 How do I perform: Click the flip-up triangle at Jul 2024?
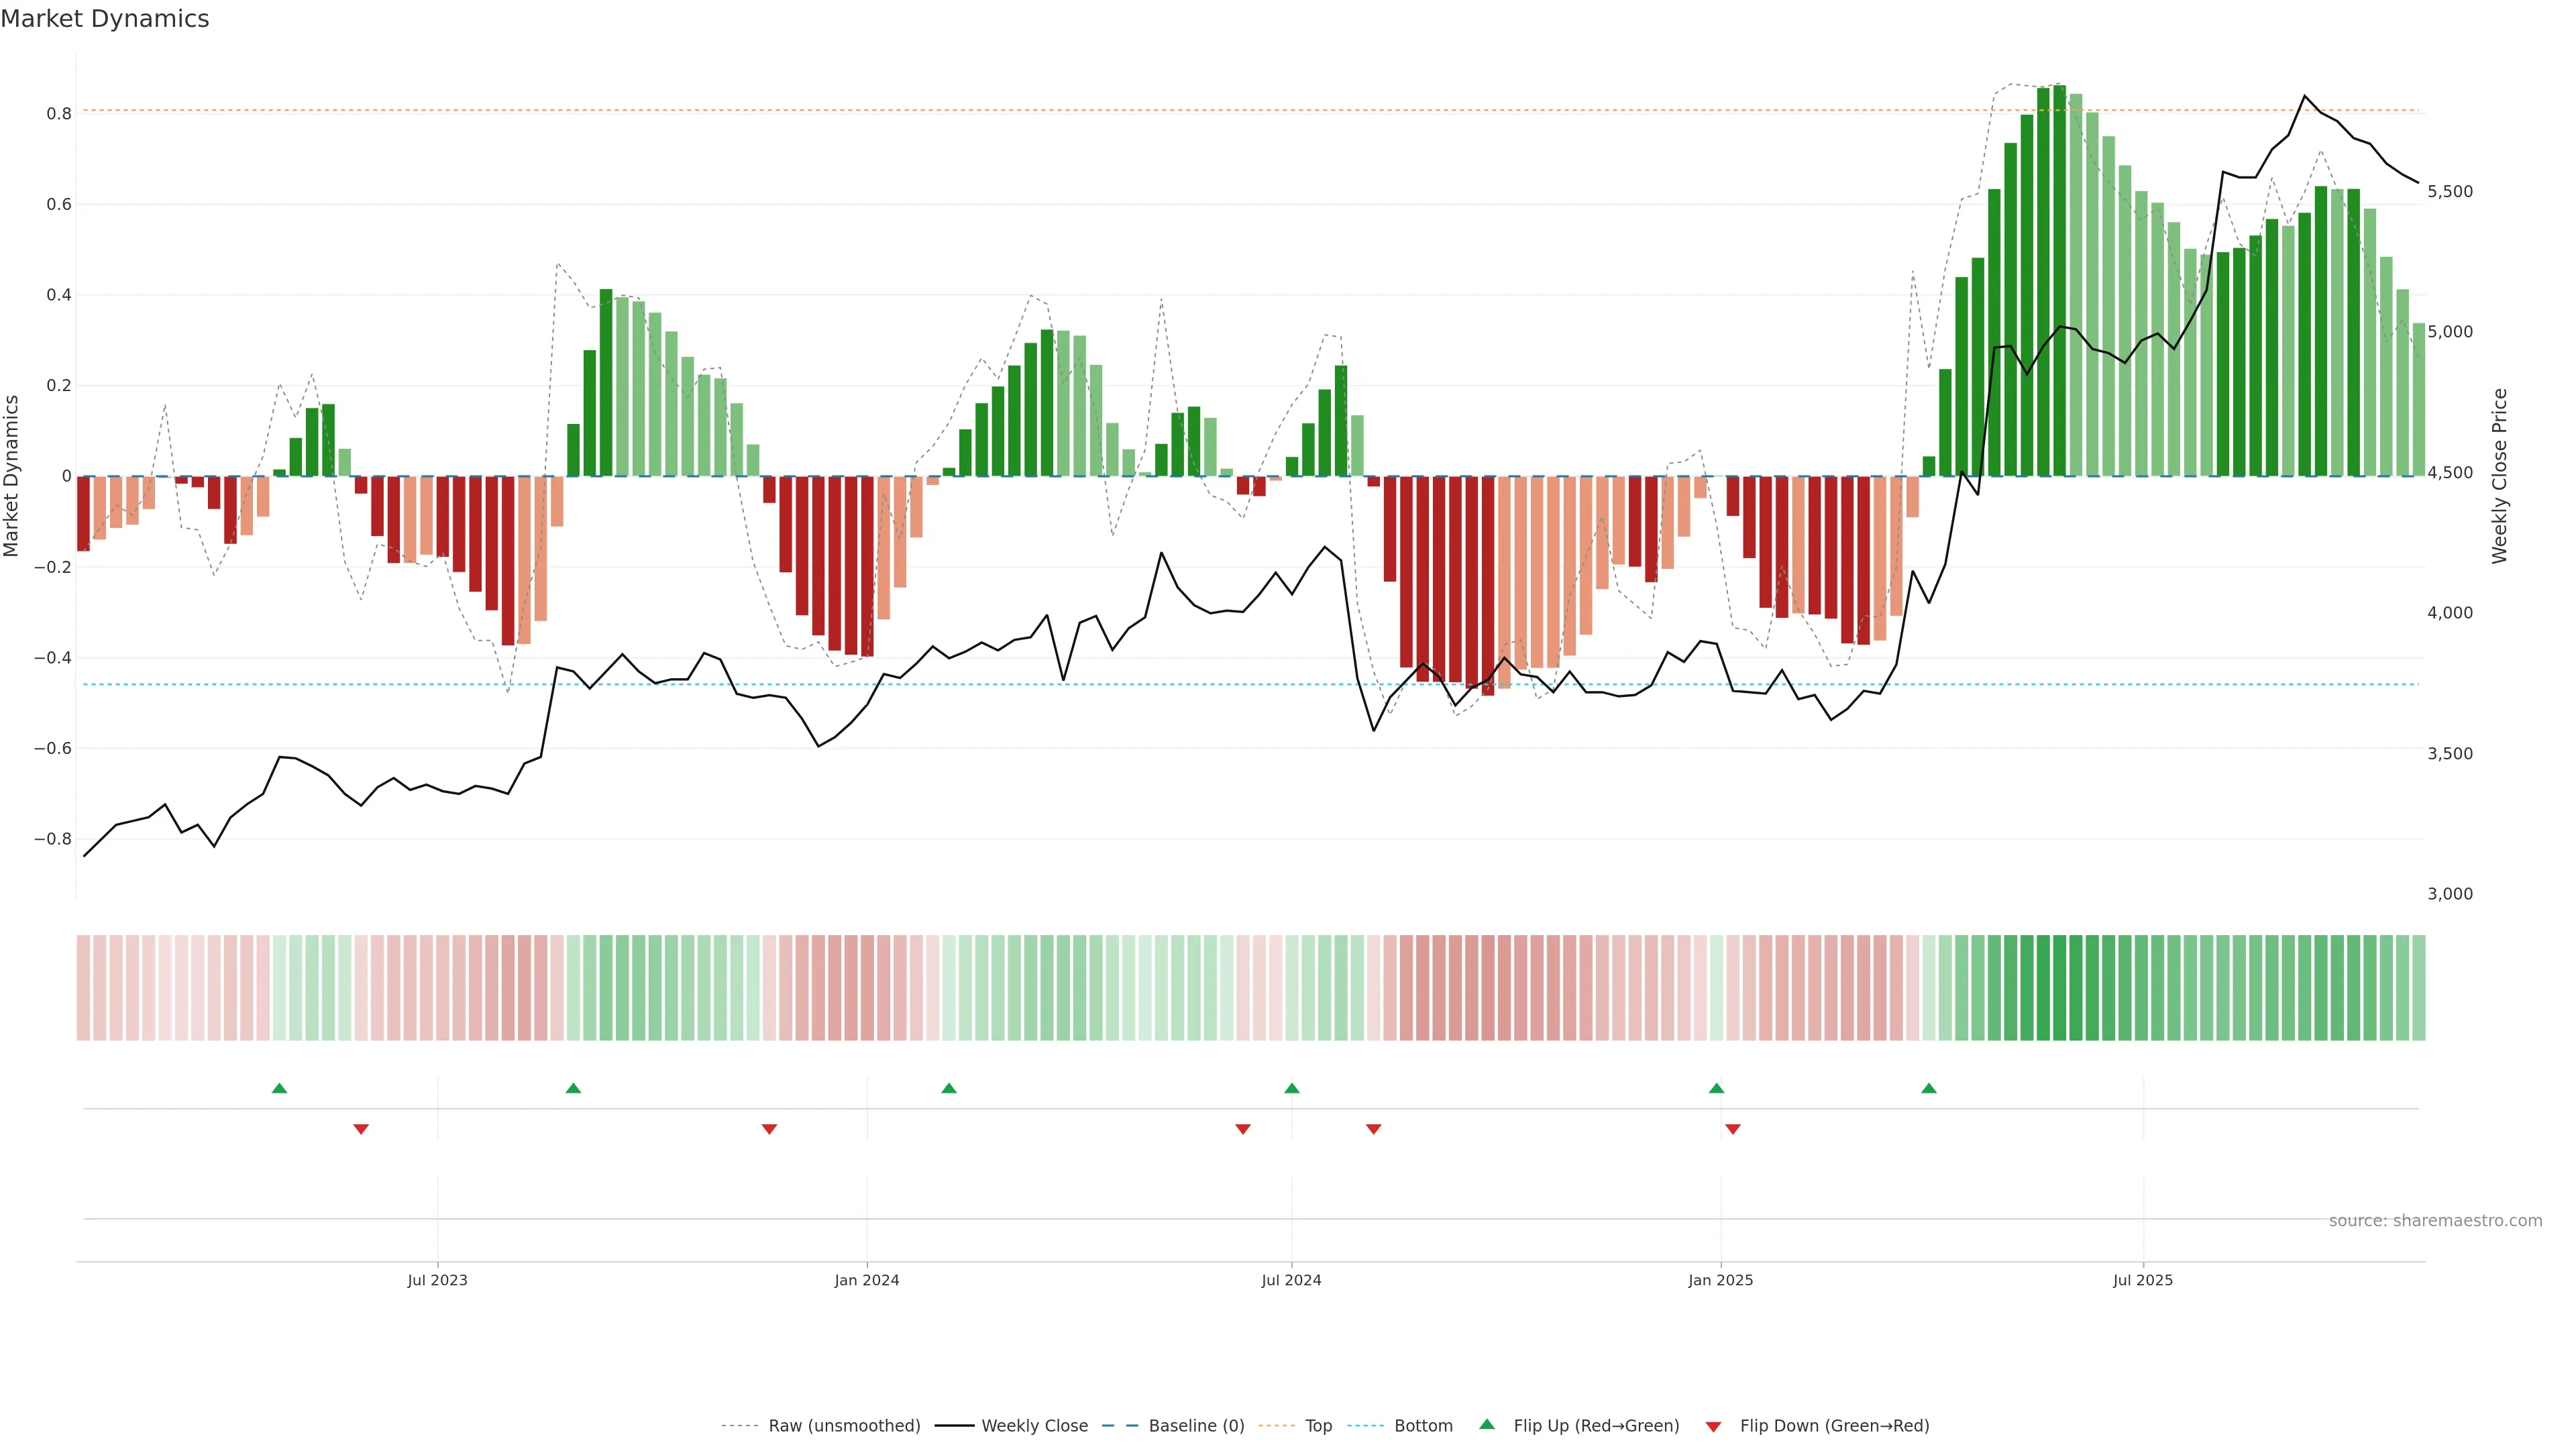[1292, 1088]
